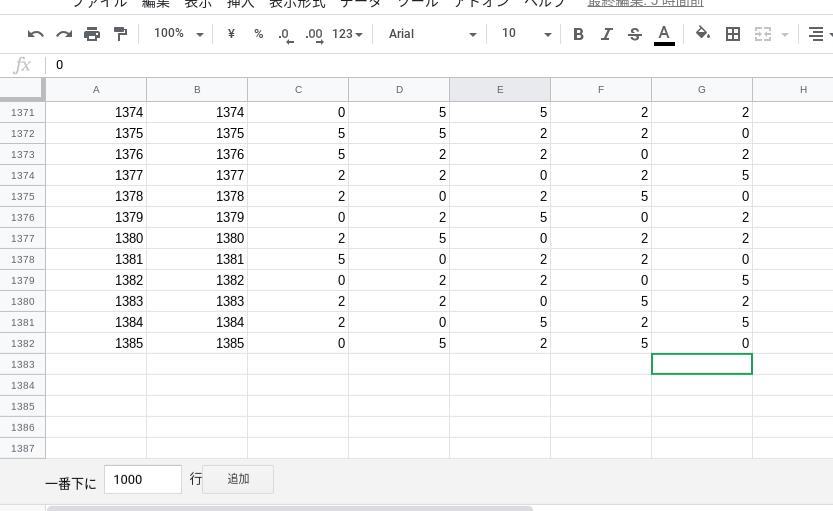The width and height of the screenshot is (833, 511).
Task: Open the 123 number formats dropdown
Action: point(347,34)
